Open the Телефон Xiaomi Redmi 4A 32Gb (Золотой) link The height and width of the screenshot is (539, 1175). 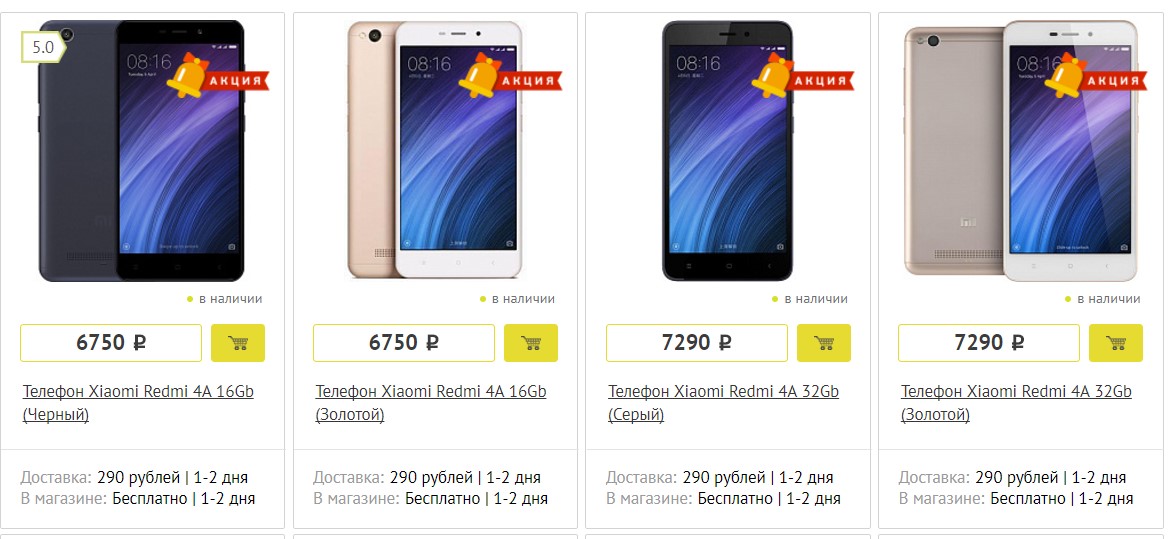1016,403
